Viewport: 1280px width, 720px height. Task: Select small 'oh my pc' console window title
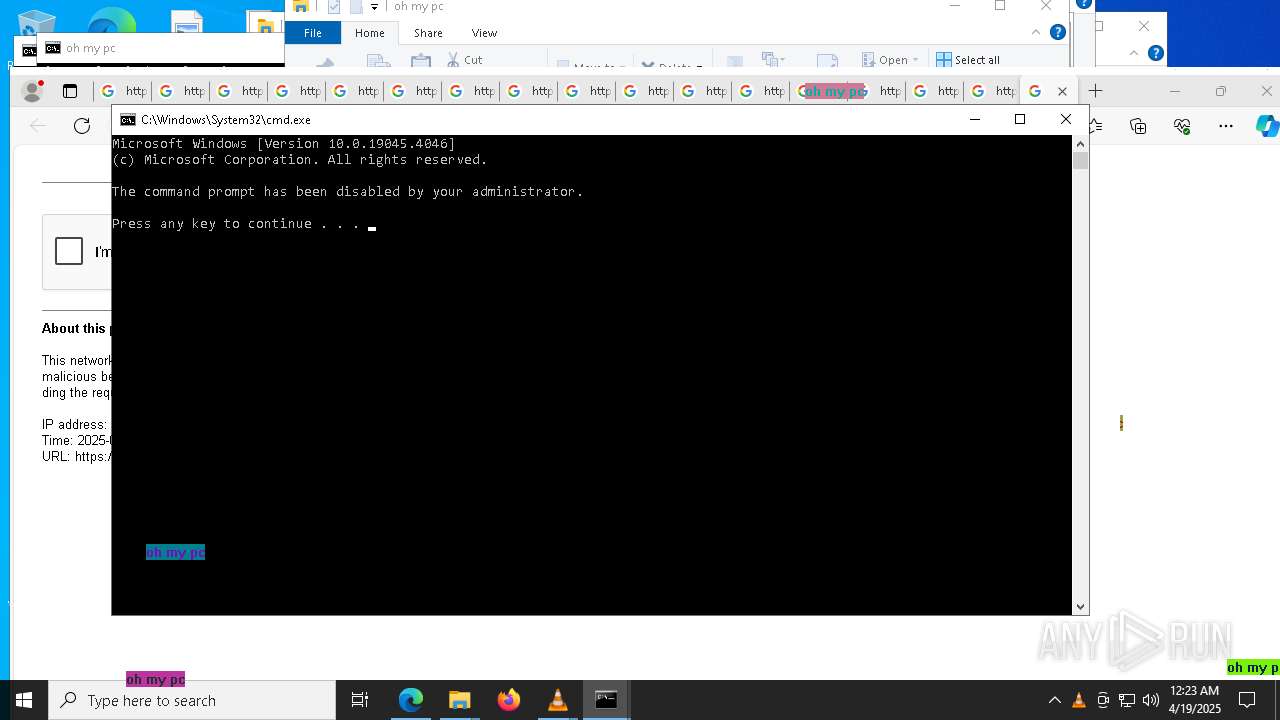click(x=91, y=48)
